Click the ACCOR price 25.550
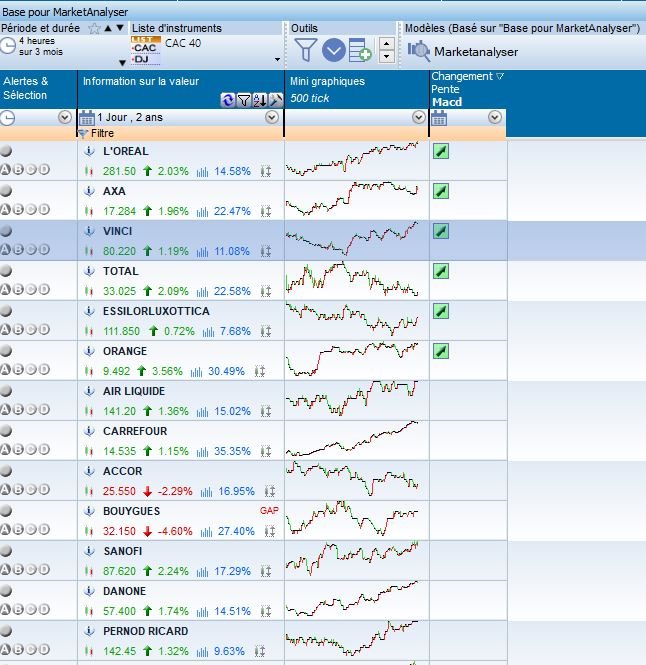The width and height of the screenshot is (646, 665). tap(119, 491)
